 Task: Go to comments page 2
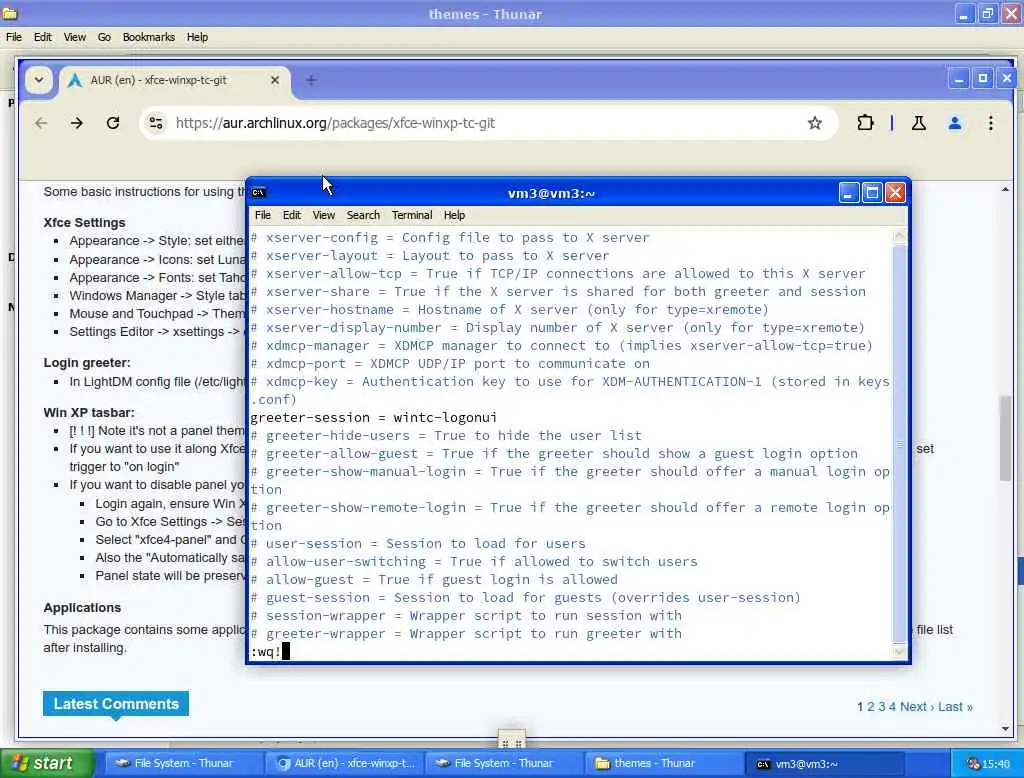point(870,707)
